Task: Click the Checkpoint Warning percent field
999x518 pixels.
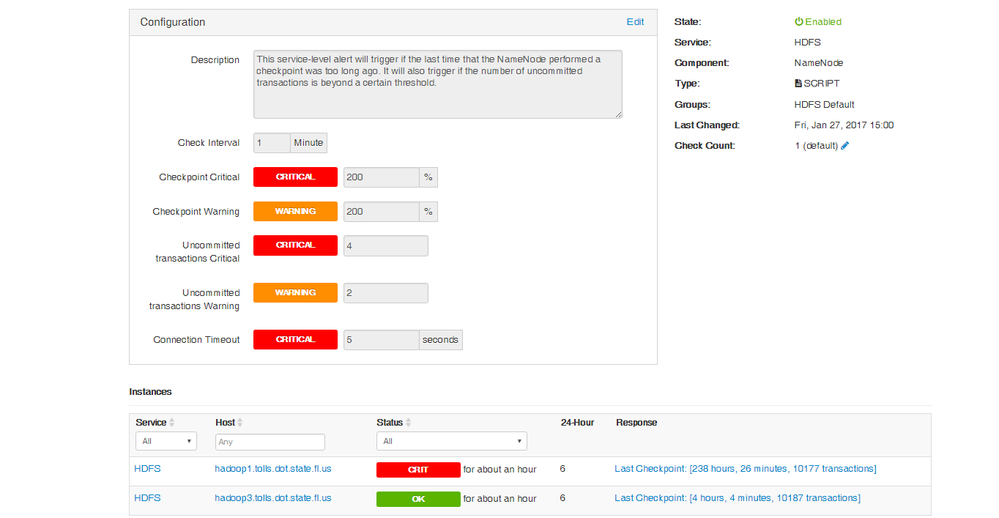Action: click(381, 212)
